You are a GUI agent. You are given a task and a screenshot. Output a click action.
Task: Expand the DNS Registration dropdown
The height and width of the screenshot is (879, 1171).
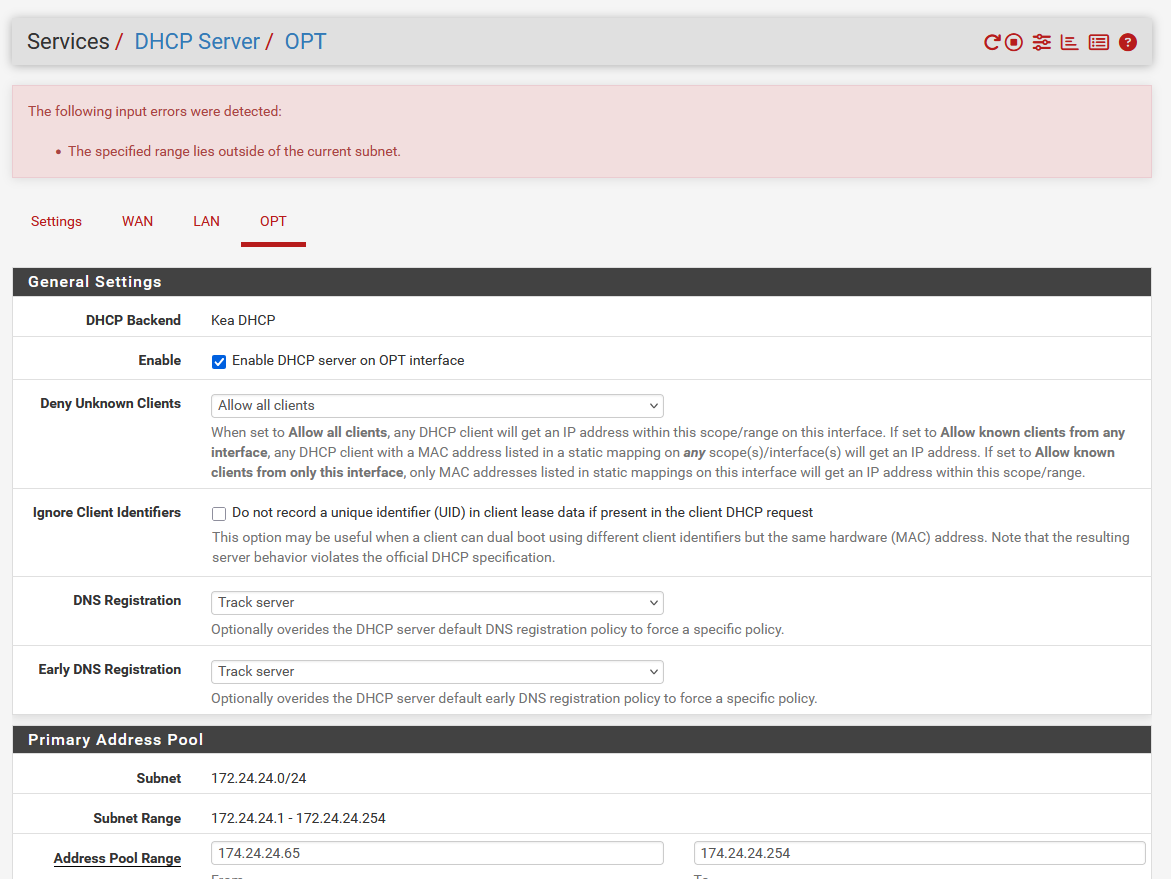(437, 603)
